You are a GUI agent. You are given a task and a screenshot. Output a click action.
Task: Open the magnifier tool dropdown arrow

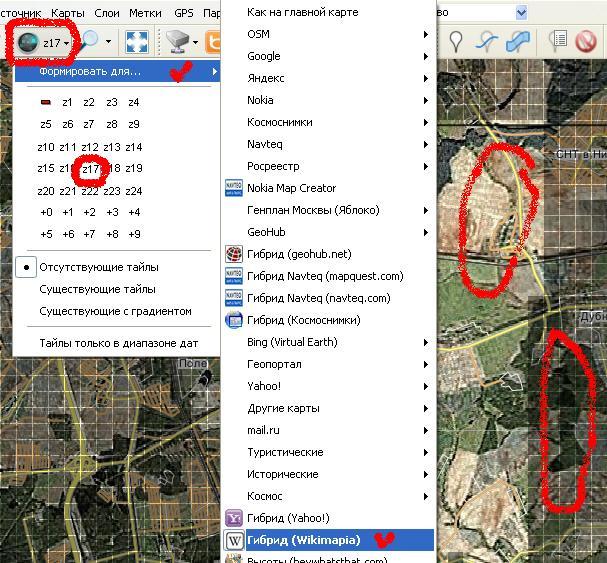click(108, 41)
